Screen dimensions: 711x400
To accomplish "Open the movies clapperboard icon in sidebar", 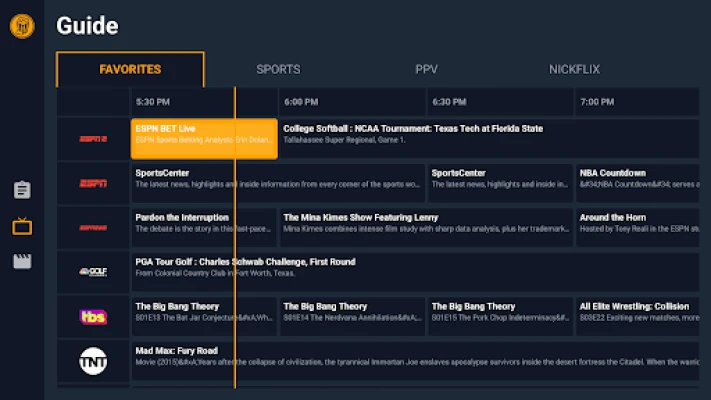I will pos(22,262).
